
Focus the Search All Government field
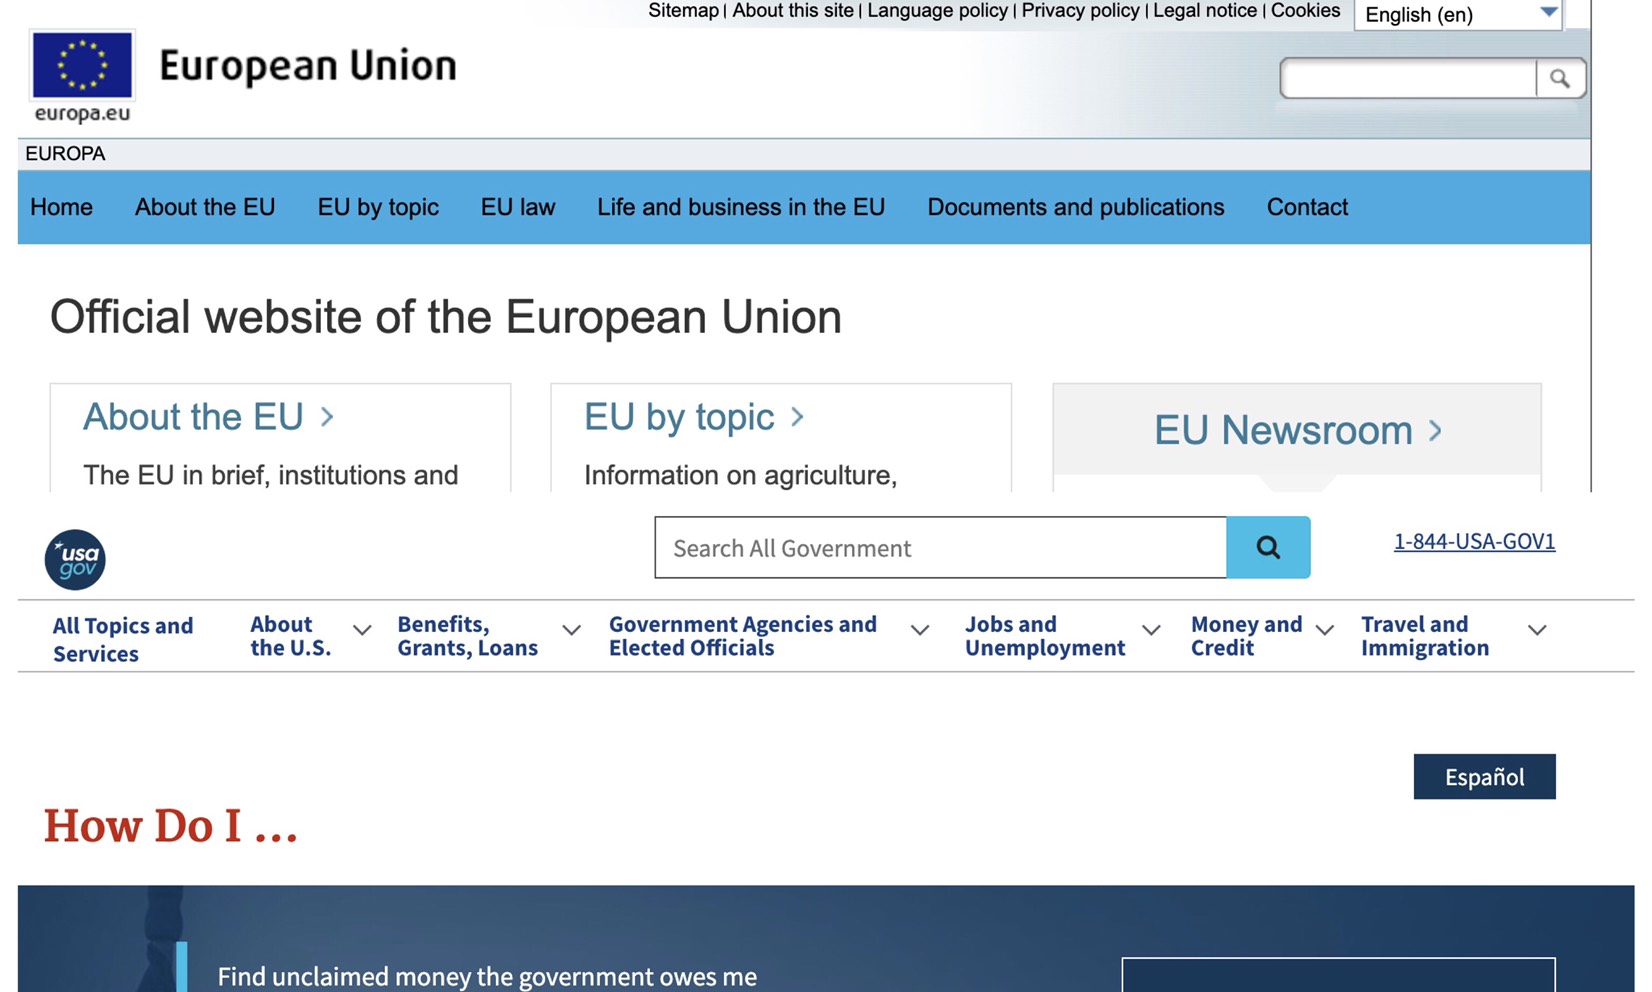click(940, 547)
